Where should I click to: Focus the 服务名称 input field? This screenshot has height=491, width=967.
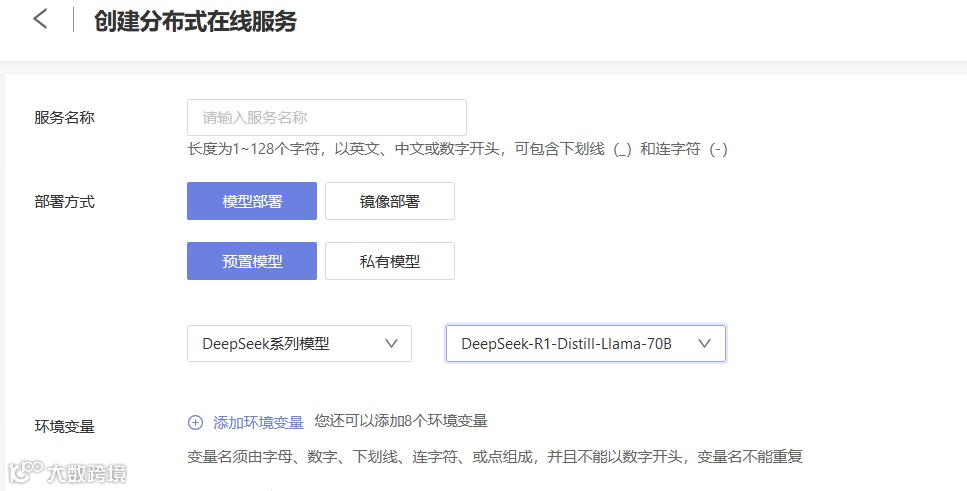click(327, 117)
